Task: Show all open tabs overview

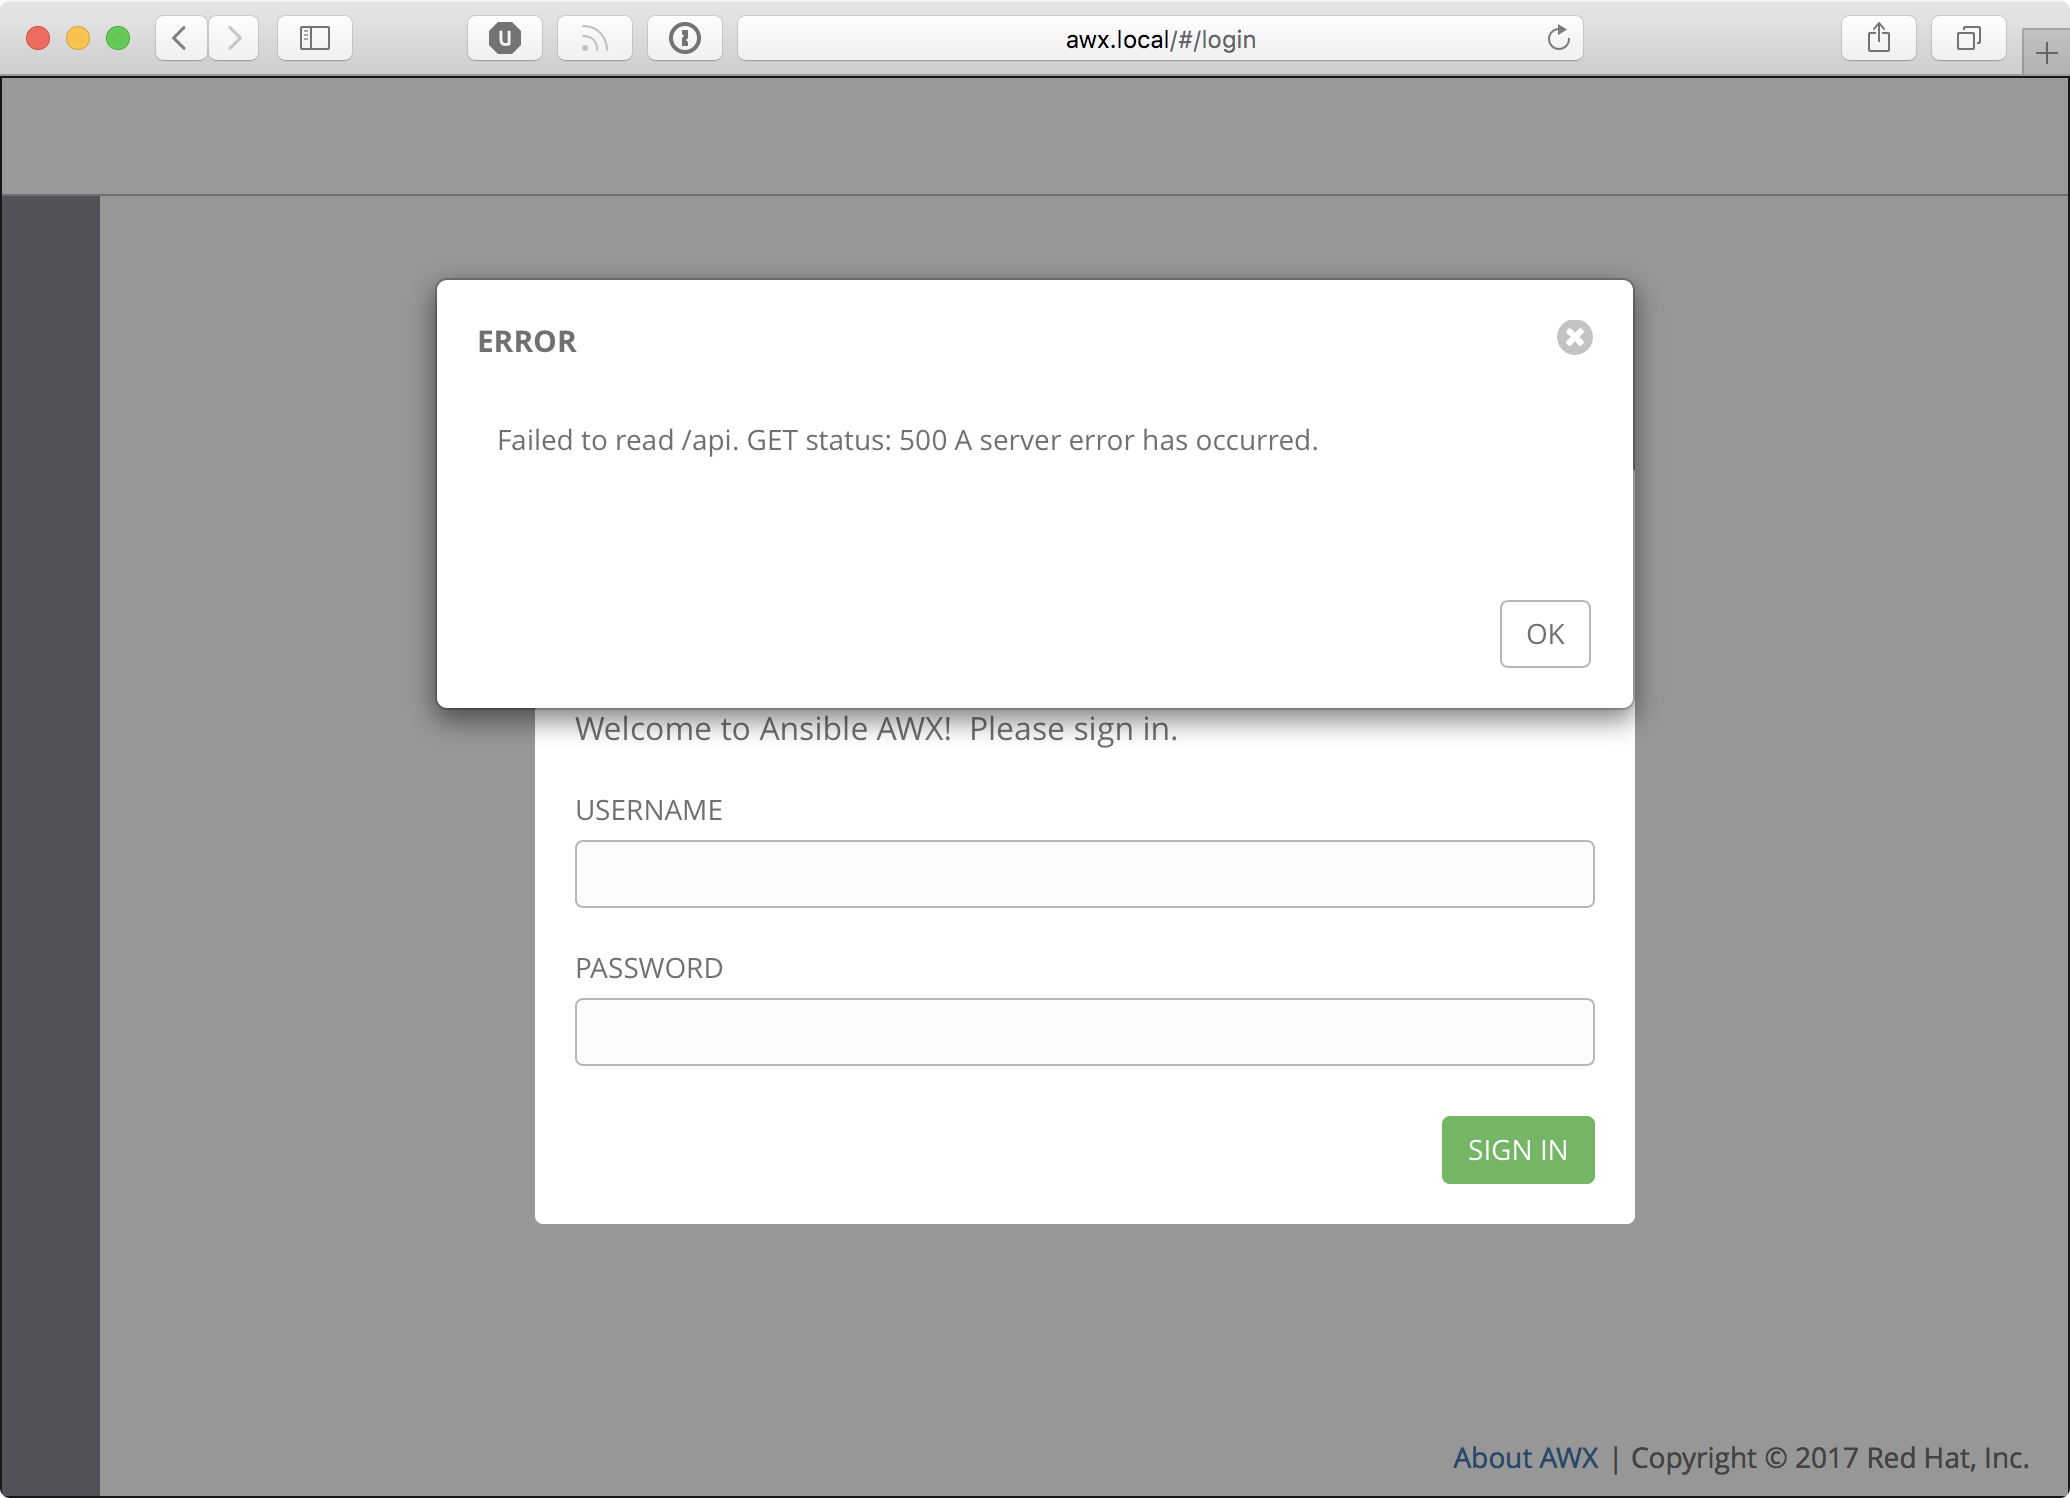Action: [1966, 38]
